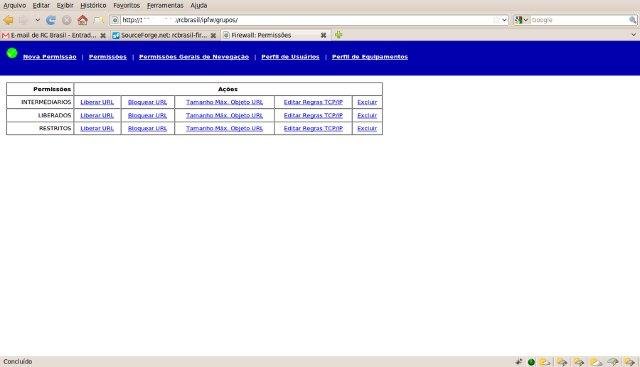The width and height of the screenshot is (640, 367).
Task: Click Tamanho Máx. Objeto URL for INTERMEDIARIOS
Action: click(x=224, y=102)
